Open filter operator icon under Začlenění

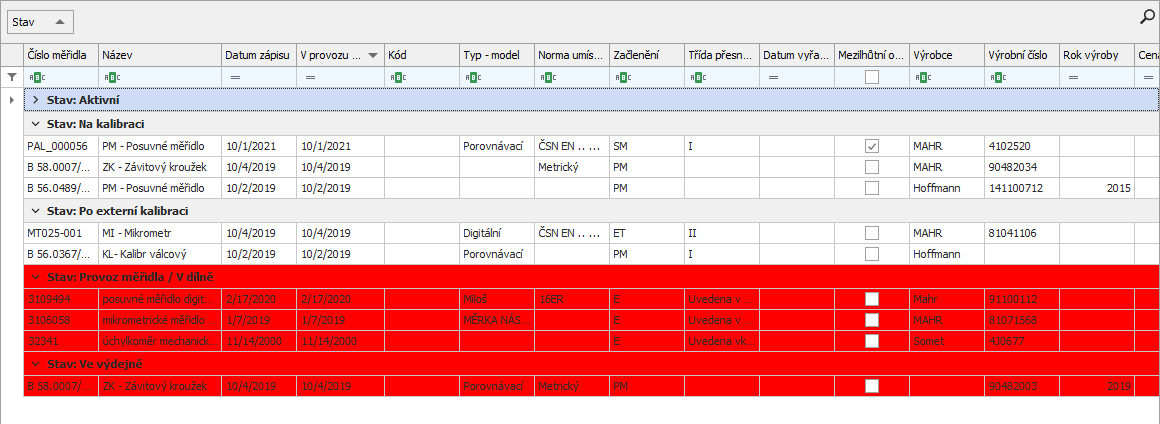pos(622,77)
